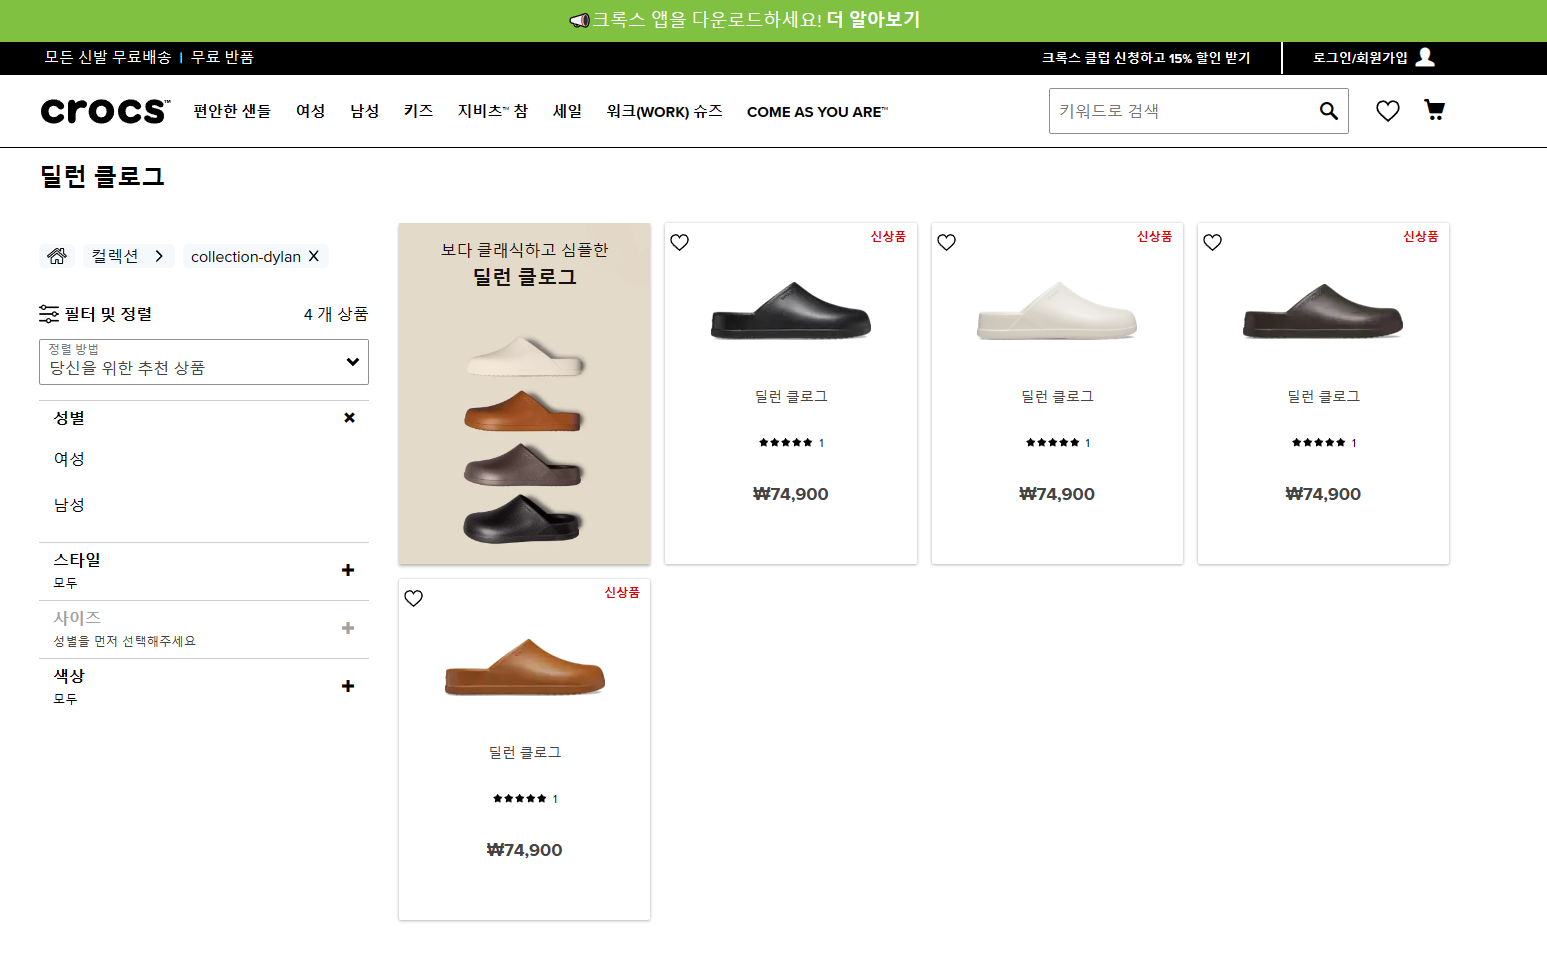Expand the 색상 filter section

[x=348, y=686]
